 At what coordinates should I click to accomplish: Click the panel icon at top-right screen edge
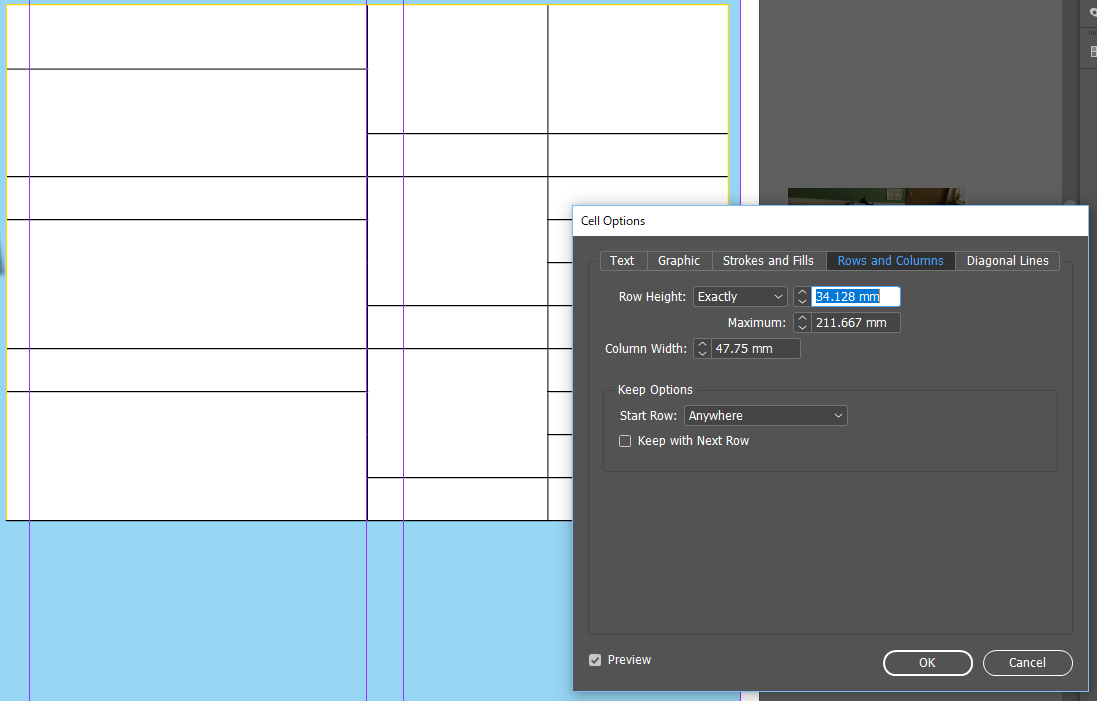coord(1094,12)
